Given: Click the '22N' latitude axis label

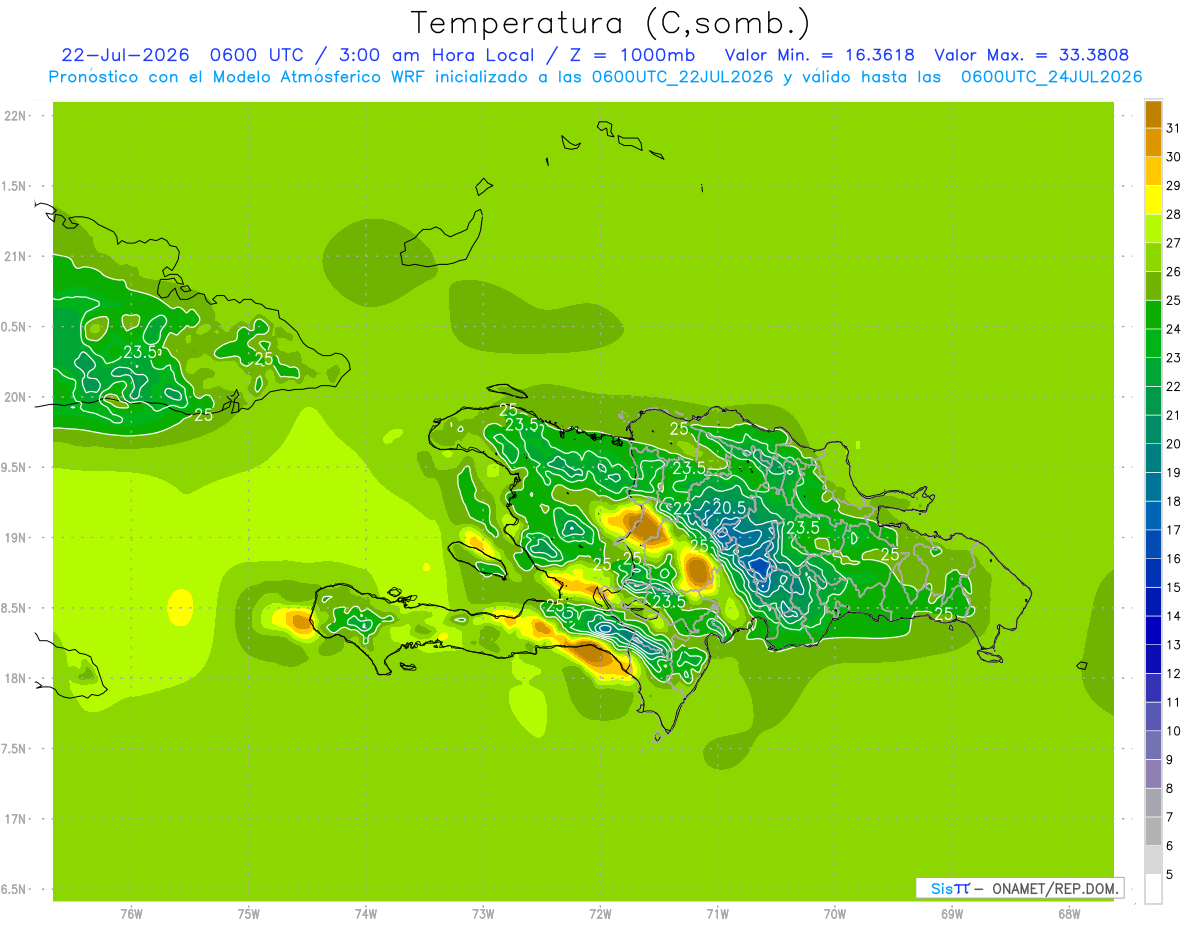Looking at the screenshot, I should point(16,116).
